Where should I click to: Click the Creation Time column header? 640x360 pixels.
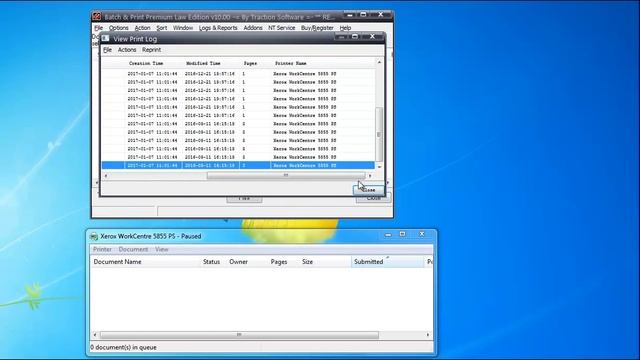[x=146, y=63]
